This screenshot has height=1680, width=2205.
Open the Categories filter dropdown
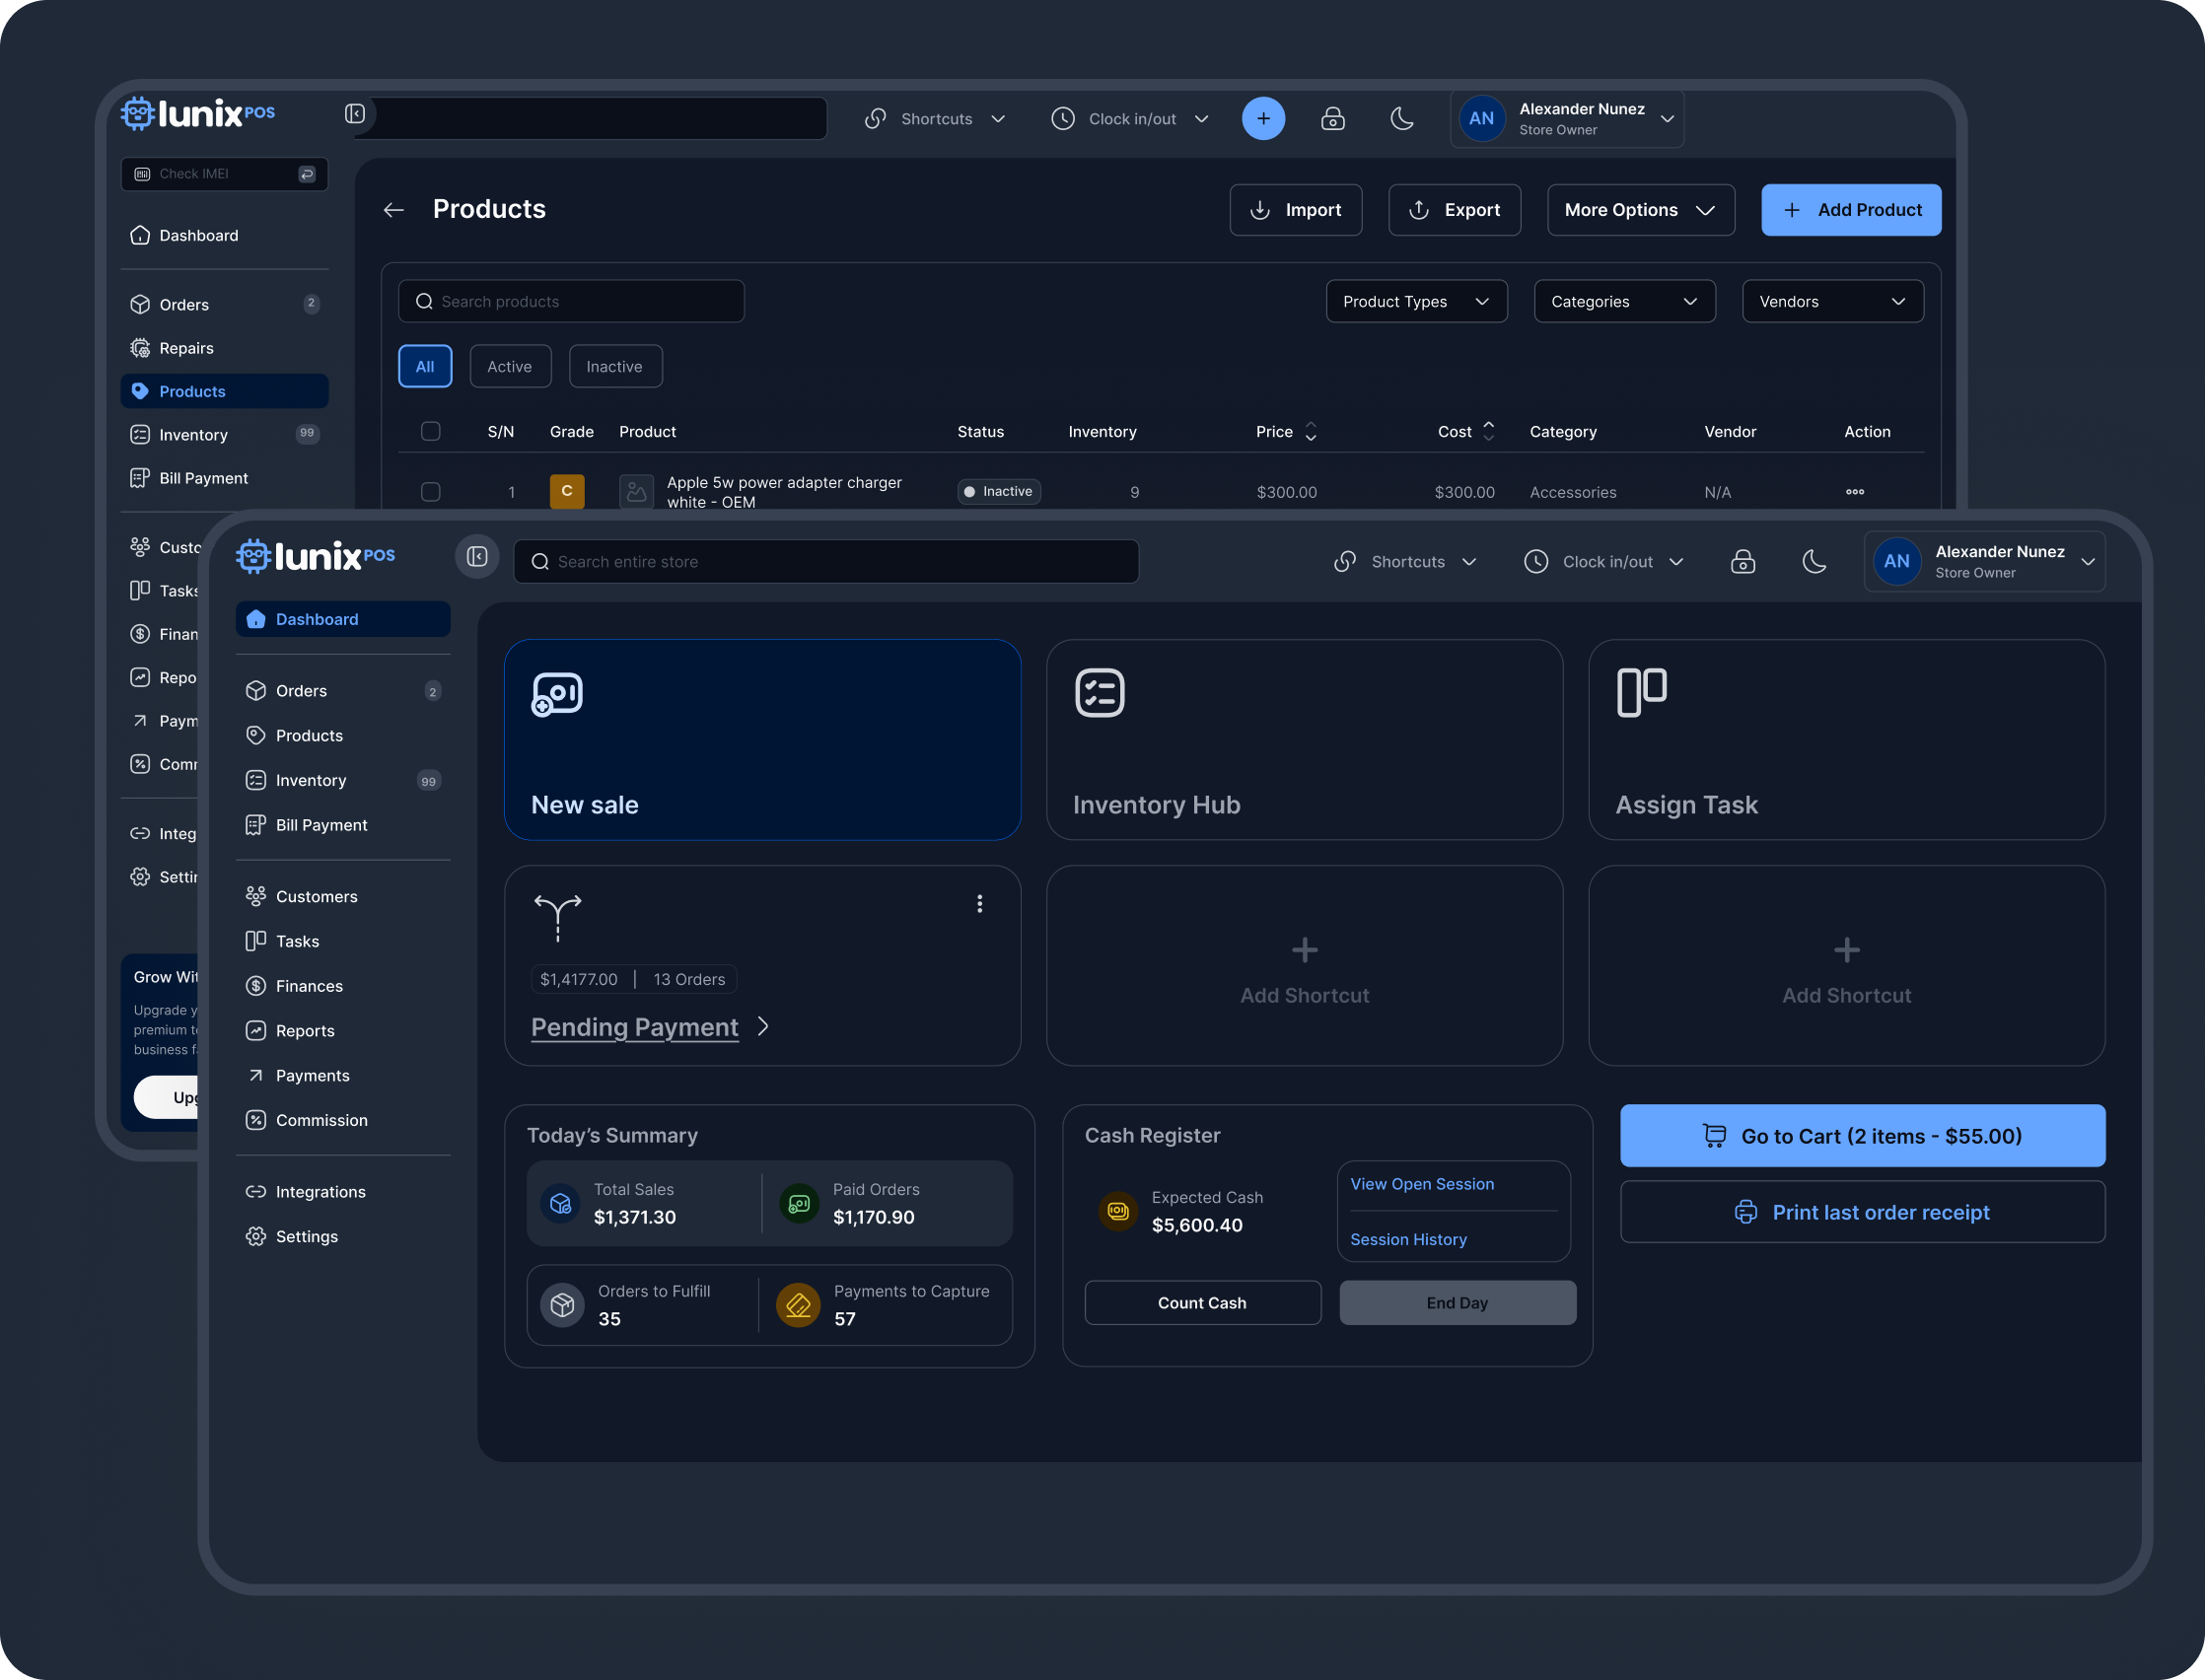pyautogui.click(x=1624, y=302)
